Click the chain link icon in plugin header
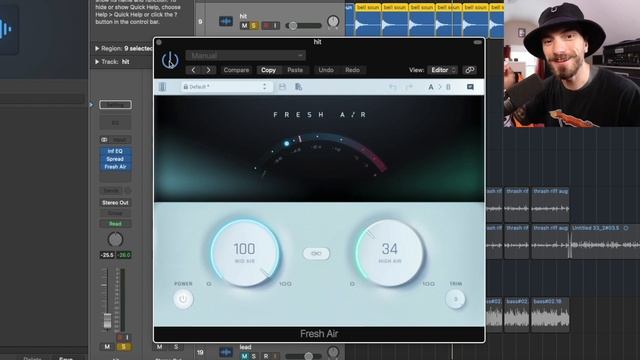This screenshot has width=640, height=360. tap(470, 70)
